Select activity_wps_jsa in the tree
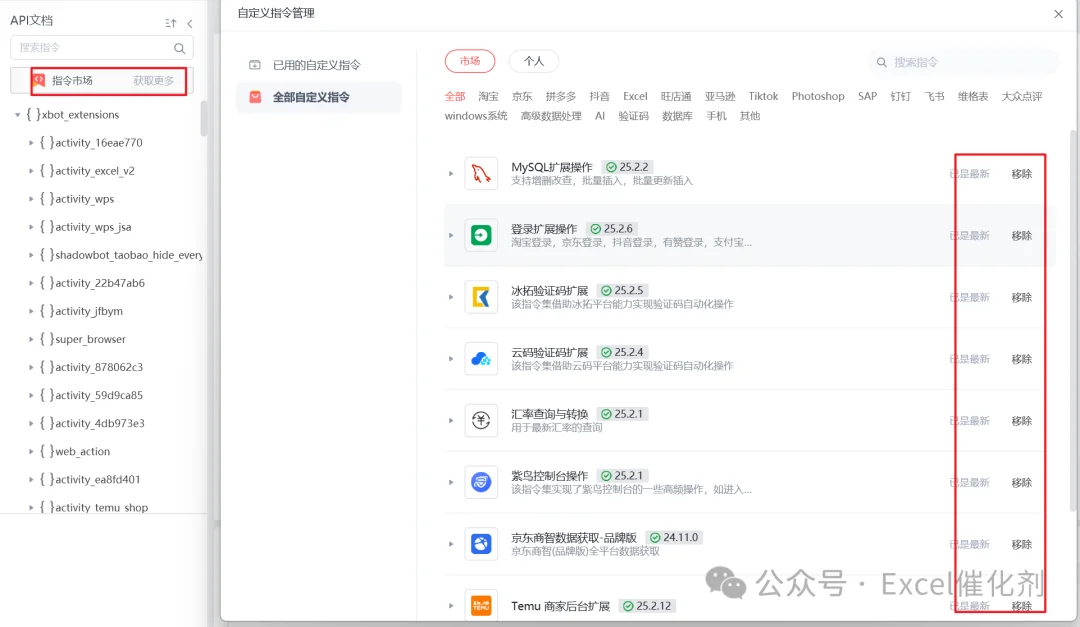This screenshot has height=627, width=1080. coord(93,227)
